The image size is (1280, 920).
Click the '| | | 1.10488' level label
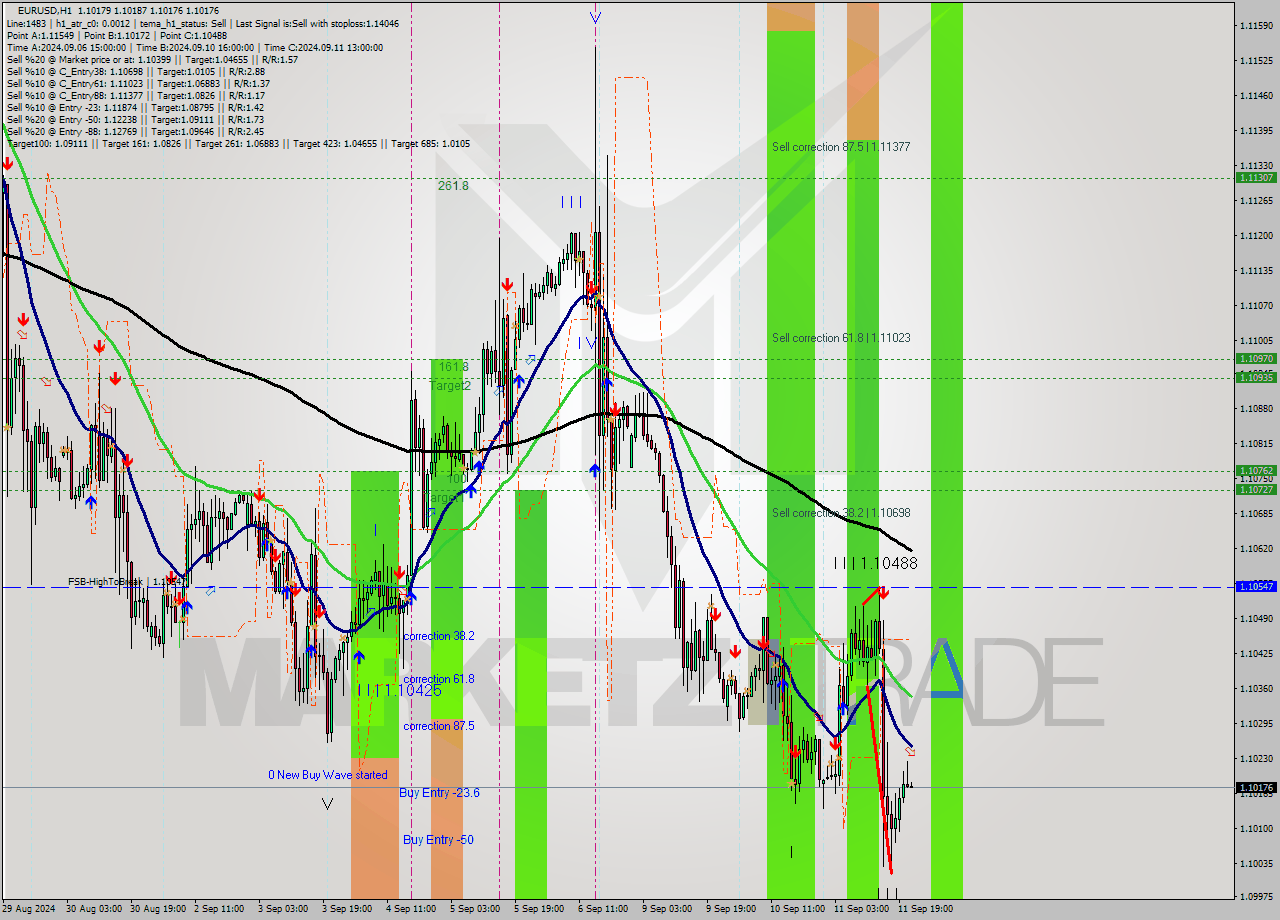click(876, 563)
